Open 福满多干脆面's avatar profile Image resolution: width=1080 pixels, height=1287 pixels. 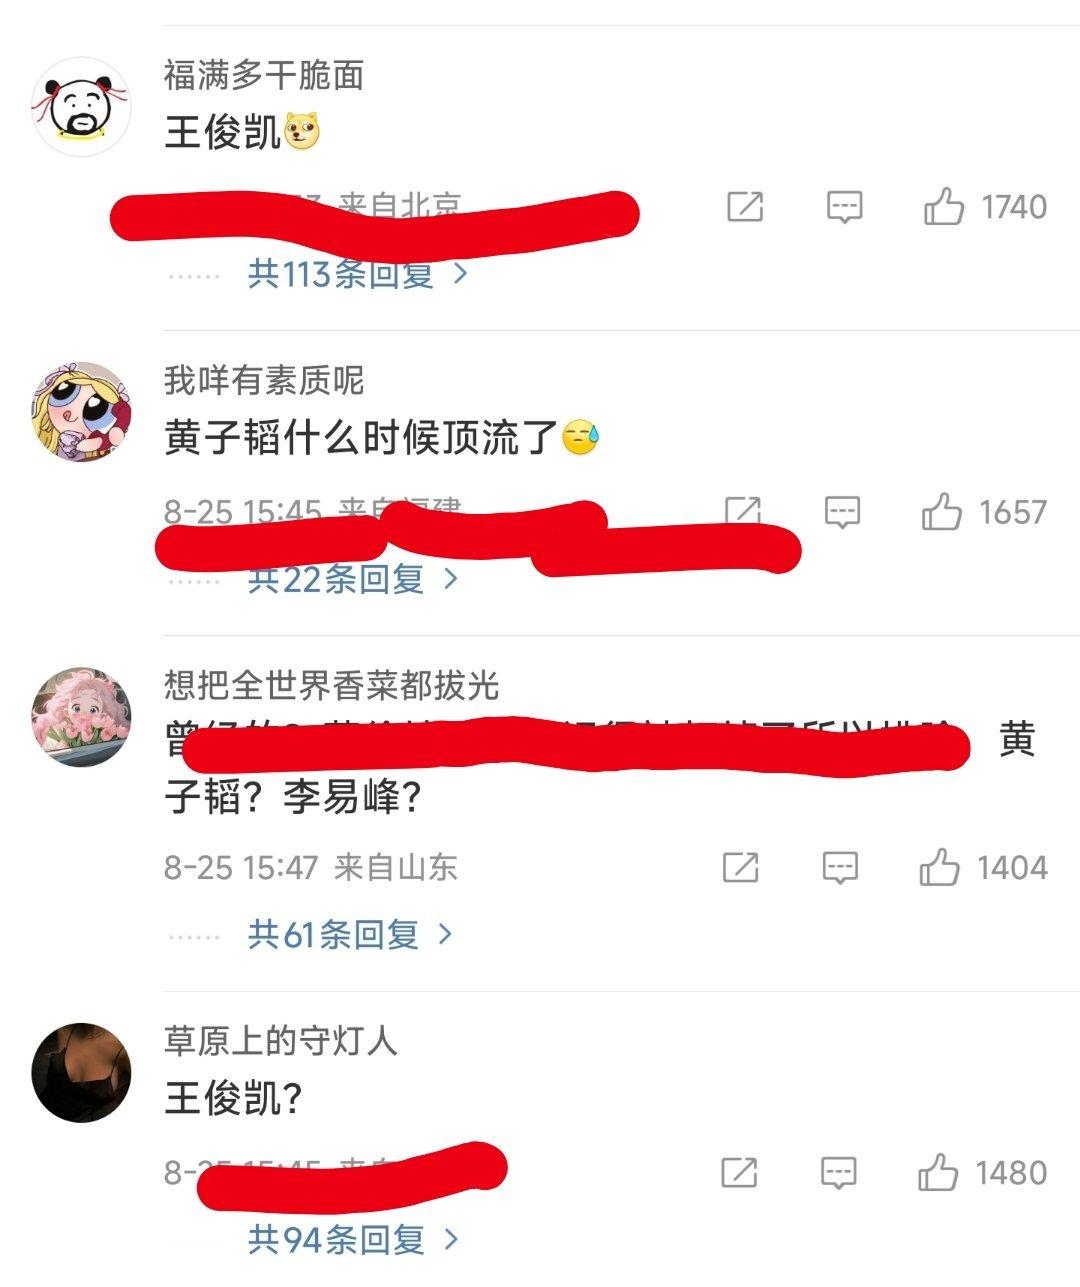[82, 106]
